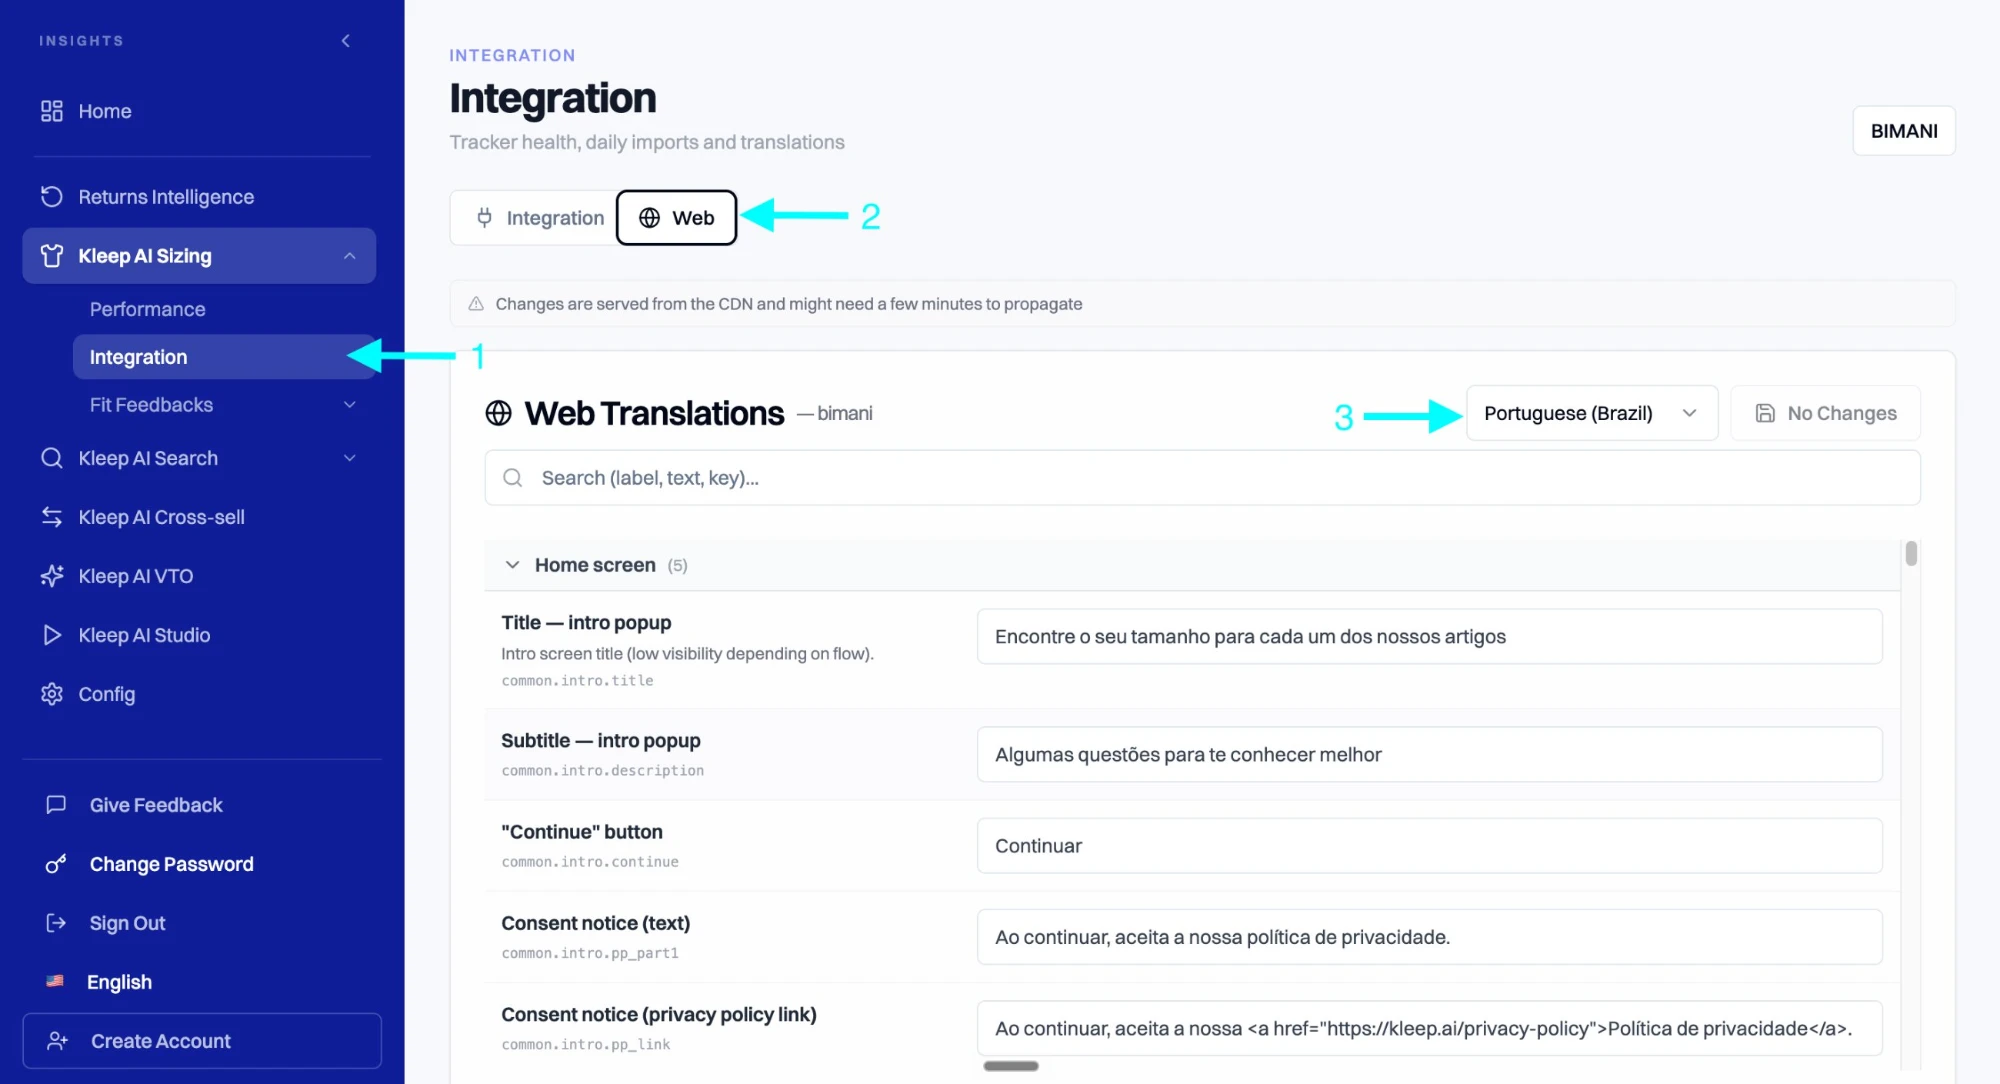Image resolution: width=2000 pixels, height=1084 pixels.
Task: Click the globe icon on Web tab
Action: pyautogui.click(x=649, y=218)
